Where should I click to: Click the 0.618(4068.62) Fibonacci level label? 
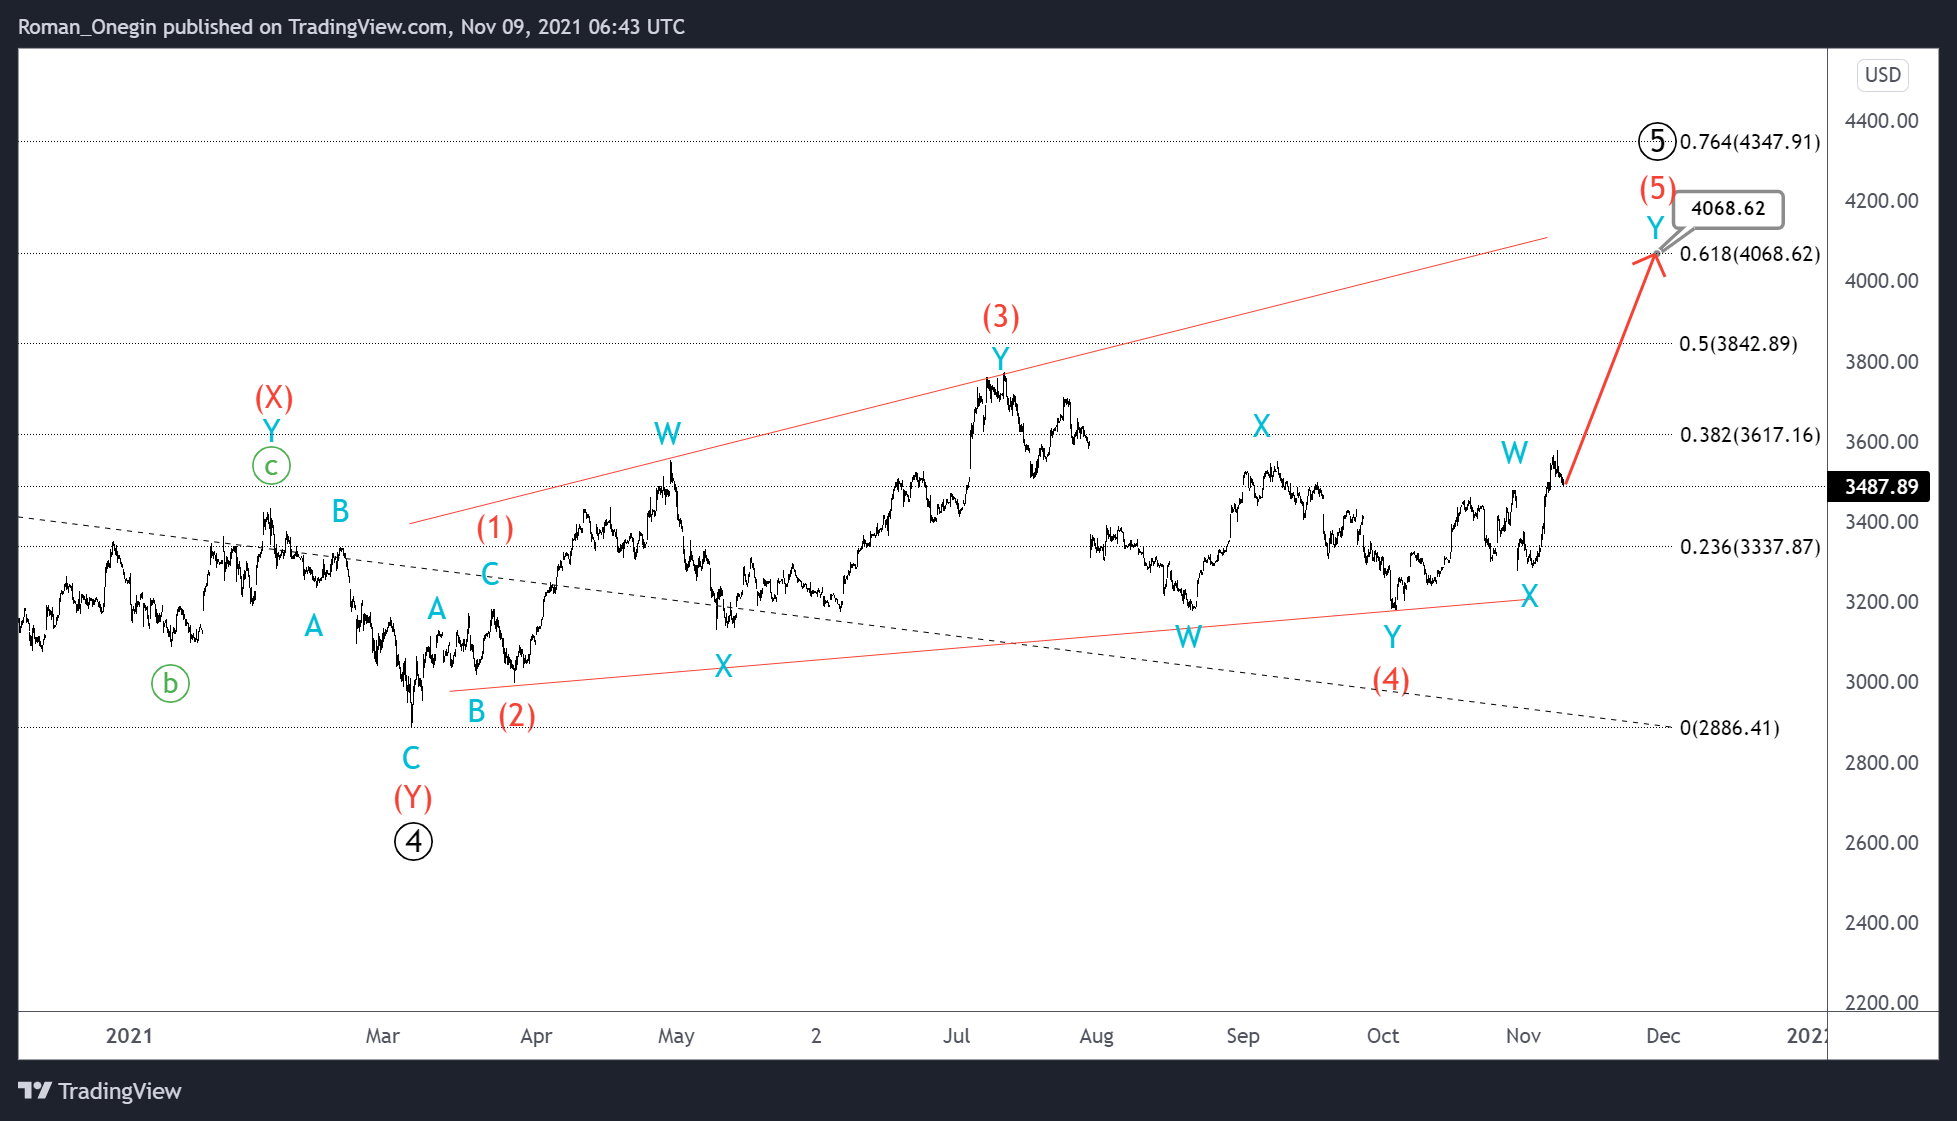coord(1749,254)
